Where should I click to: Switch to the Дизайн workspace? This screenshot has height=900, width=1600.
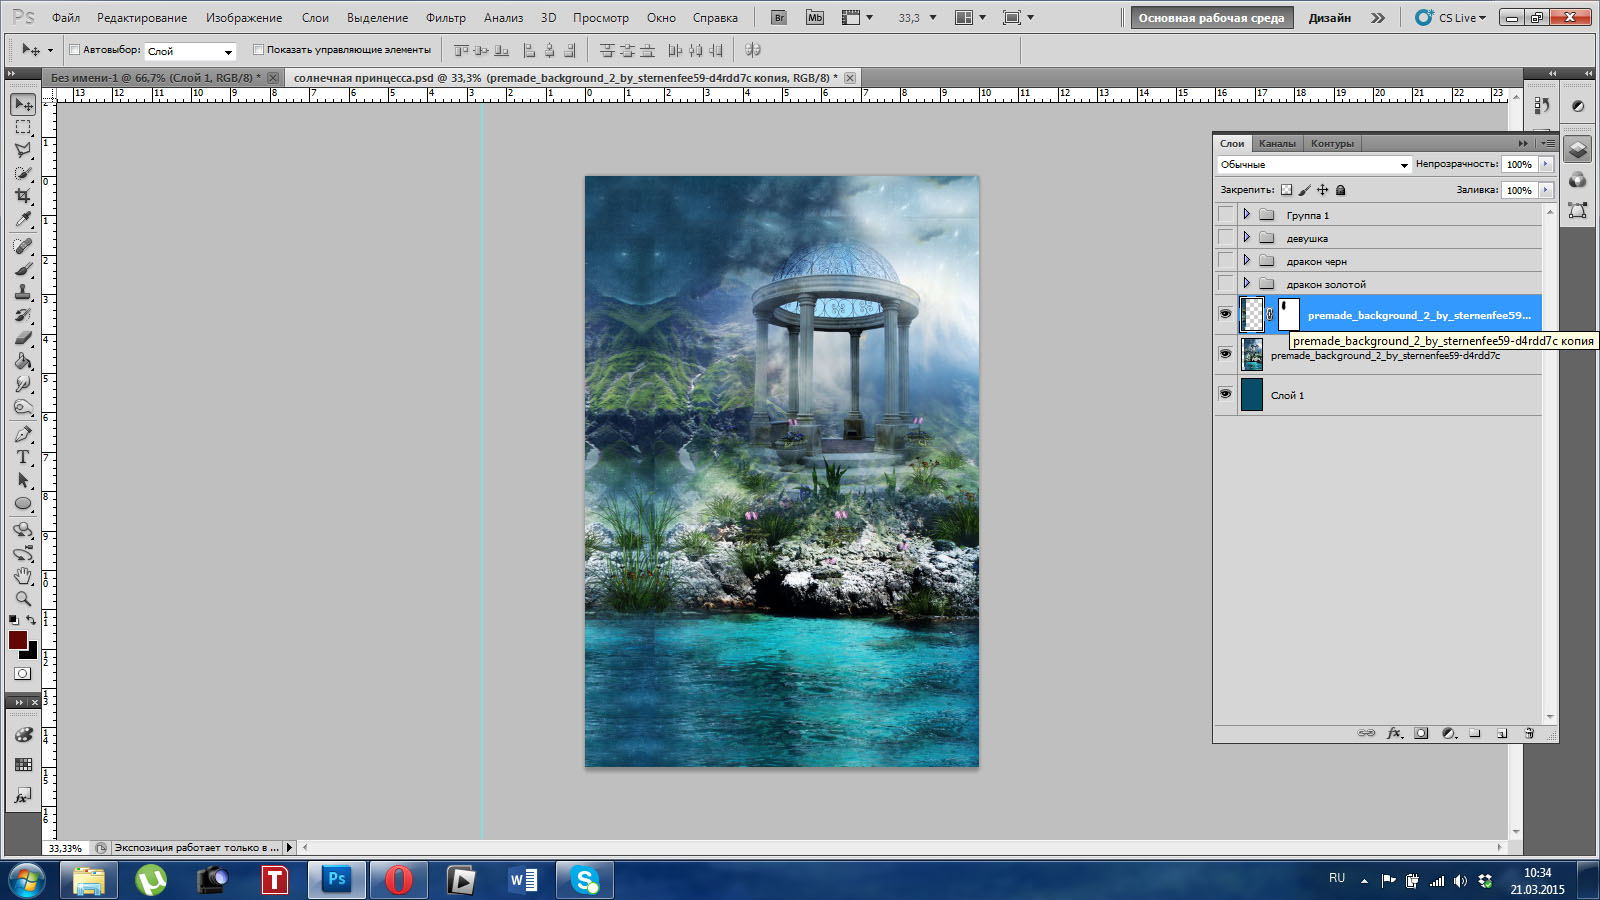(1330, 18)
